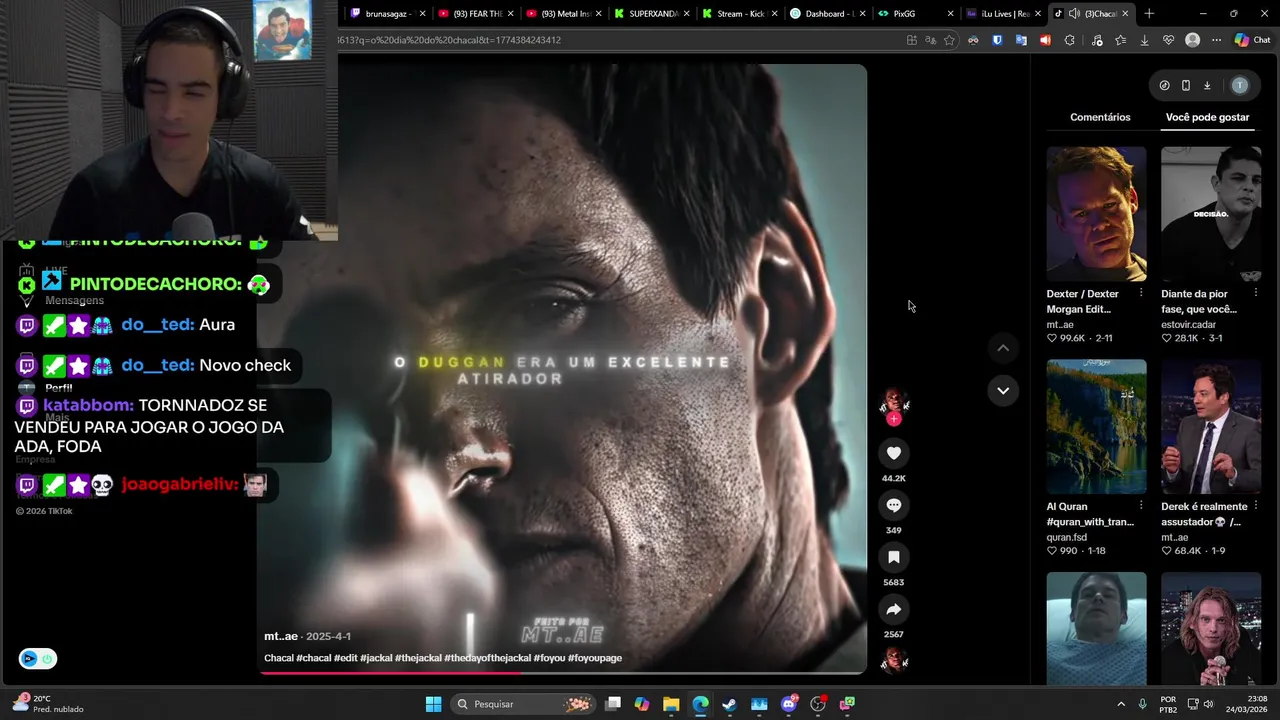Like the video with the heart icon

pyautogui.click(x=894, y=453)
